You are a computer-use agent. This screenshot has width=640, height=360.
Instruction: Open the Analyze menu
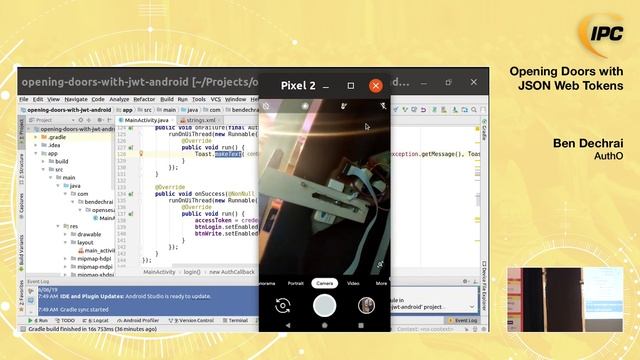[x=119, y=99]
